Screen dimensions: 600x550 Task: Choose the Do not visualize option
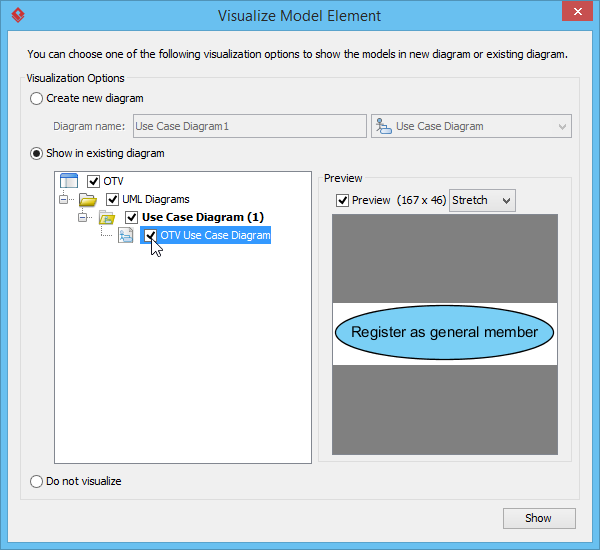pyautogui.click(x=36, y=481)
